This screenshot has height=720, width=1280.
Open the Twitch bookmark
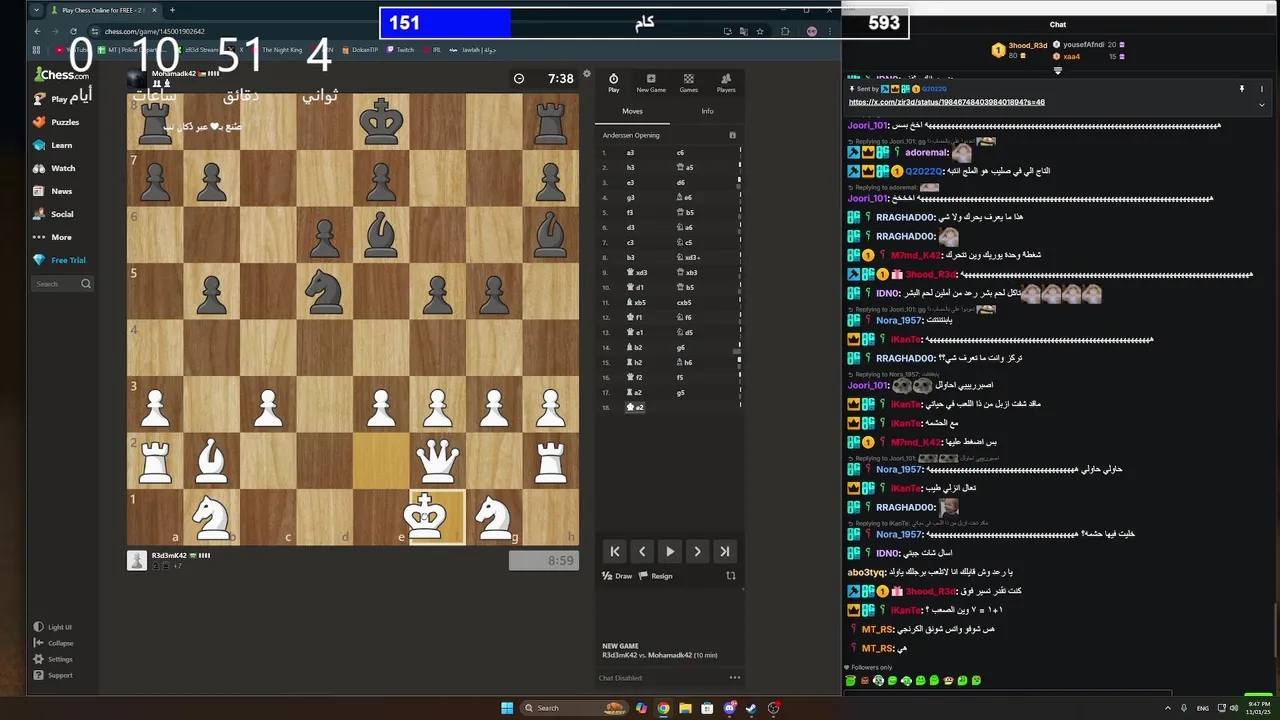[x=400, y=49]
